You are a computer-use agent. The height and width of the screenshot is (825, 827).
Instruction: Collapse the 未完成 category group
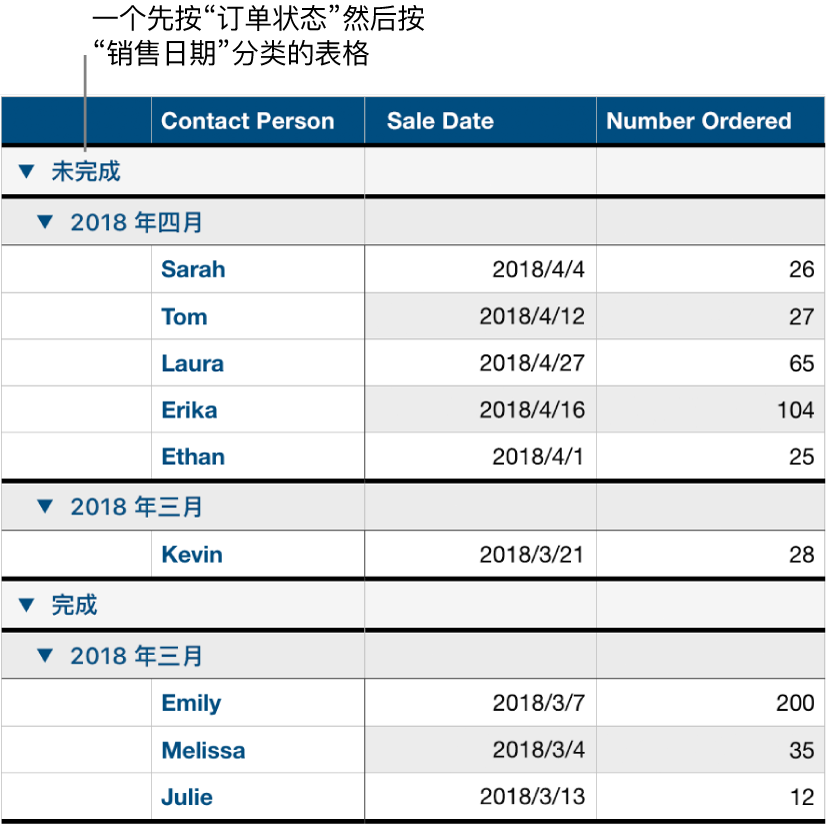(27, 171)
